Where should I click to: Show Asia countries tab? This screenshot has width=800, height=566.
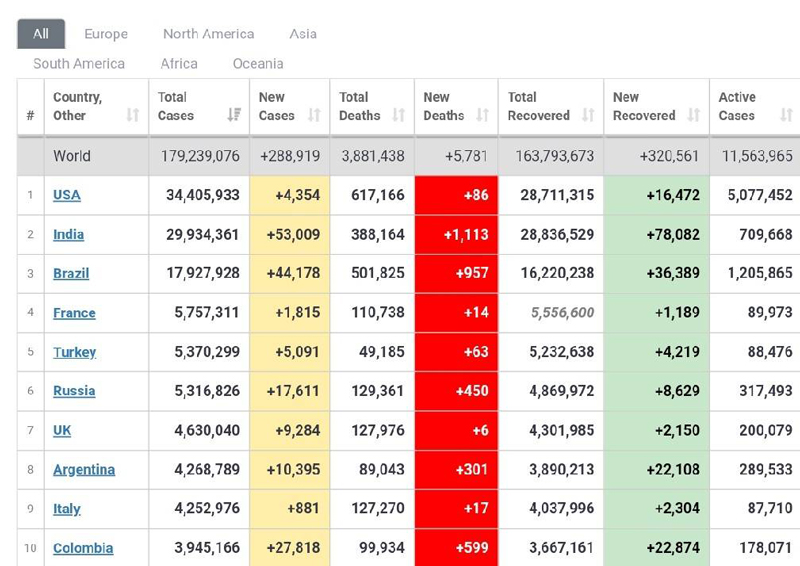pyautogui.click(x=303, y=34)
